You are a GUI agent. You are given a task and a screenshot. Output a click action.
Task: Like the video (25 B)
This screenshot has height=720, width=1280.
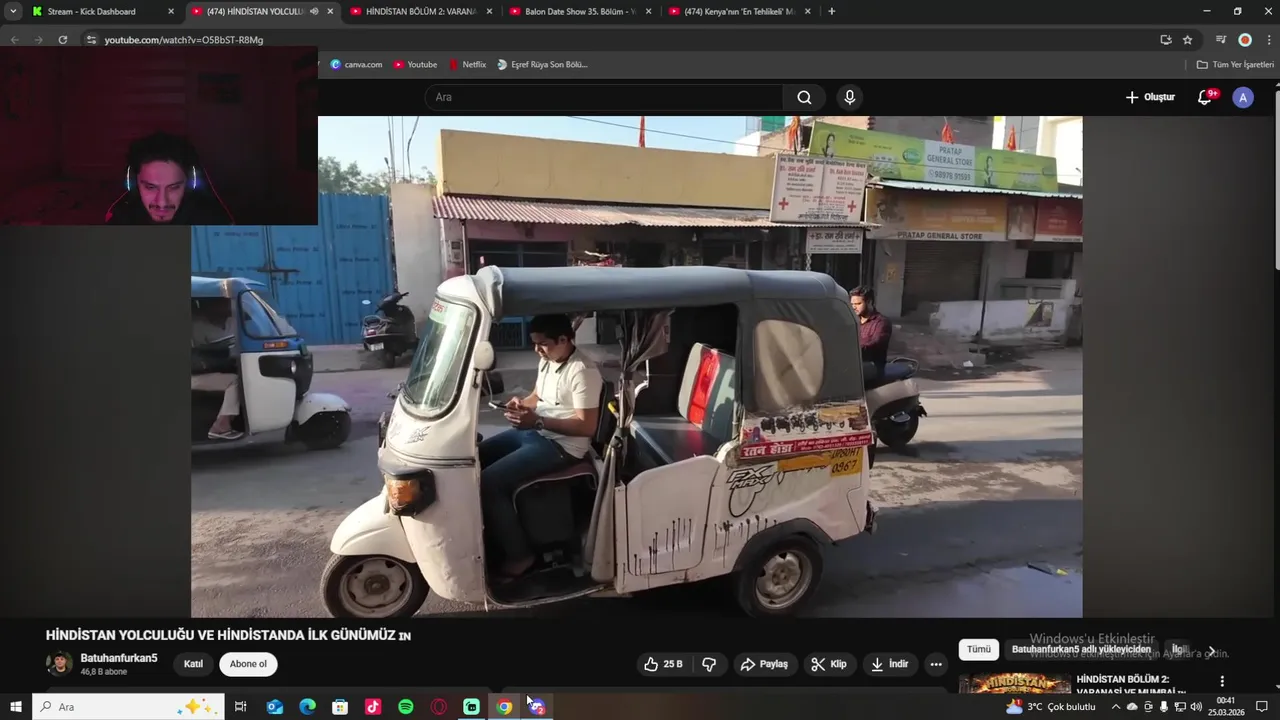663,664
